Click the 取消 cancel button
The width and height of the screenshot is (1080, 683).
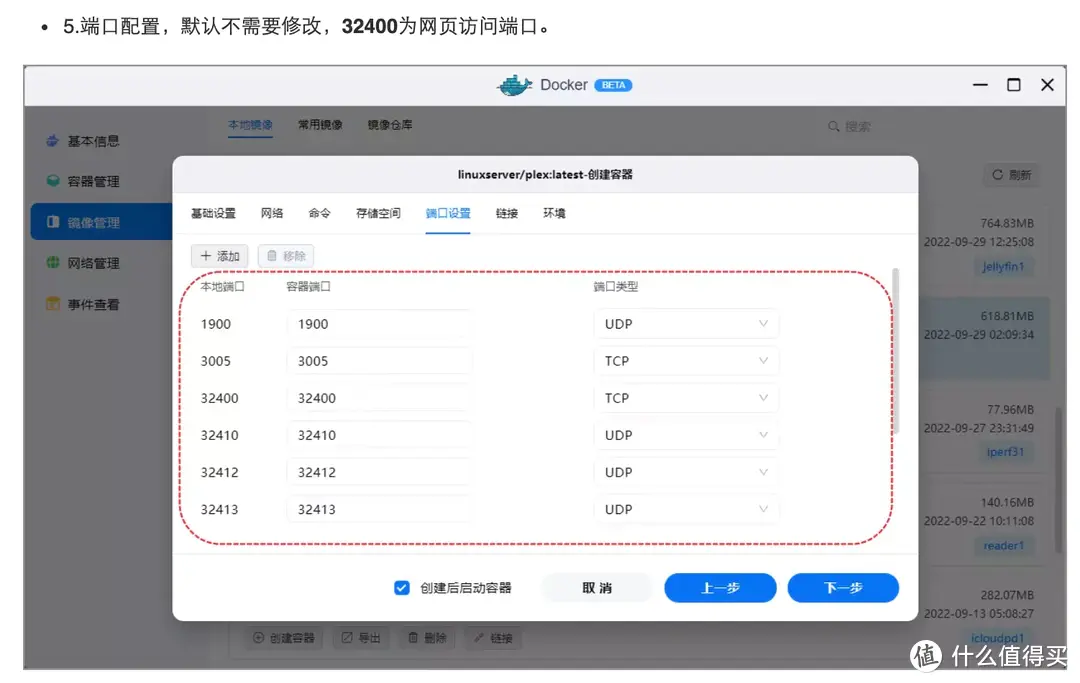coord(597,588)
